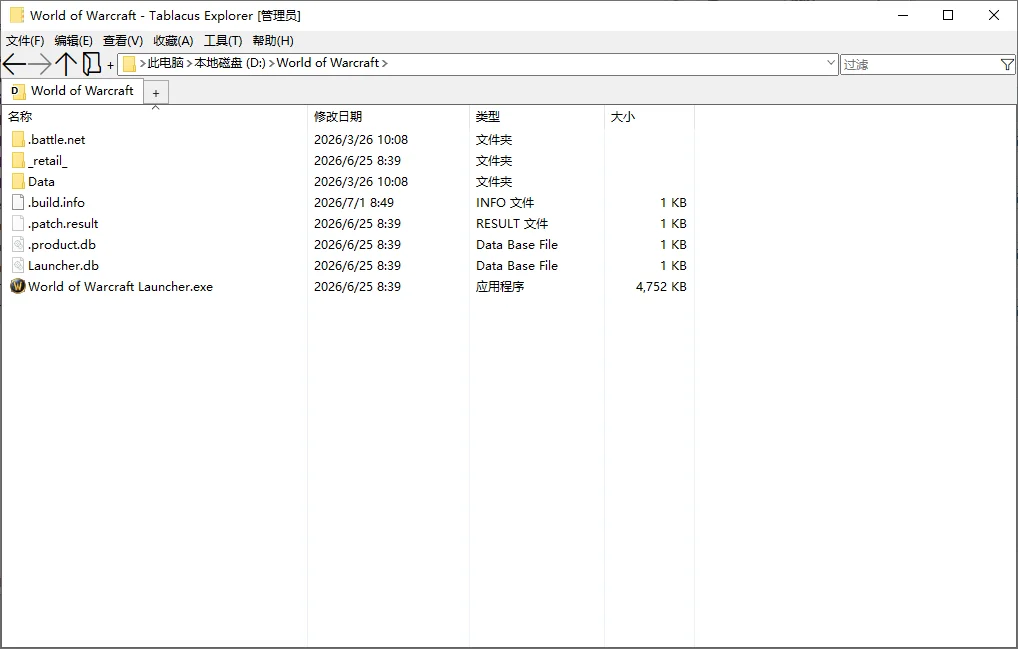
Task: Add a new tab with plus button
Action: [x=156, y=93]
